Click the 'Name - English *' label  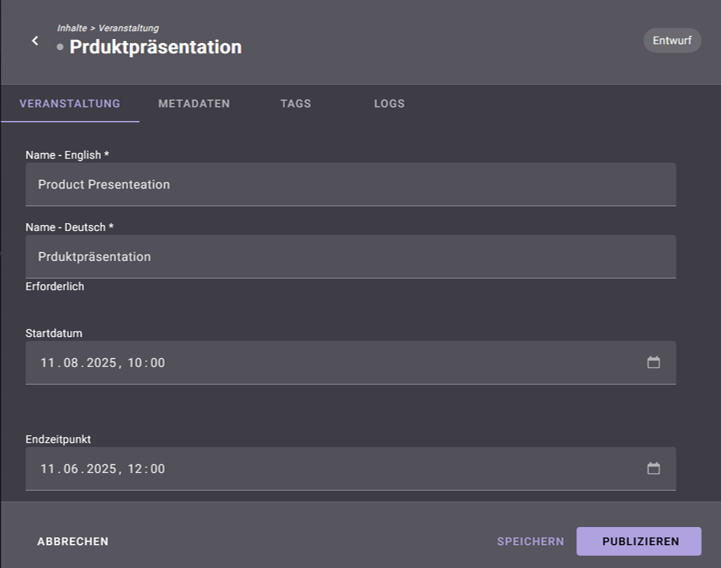(x=67, y=155)
